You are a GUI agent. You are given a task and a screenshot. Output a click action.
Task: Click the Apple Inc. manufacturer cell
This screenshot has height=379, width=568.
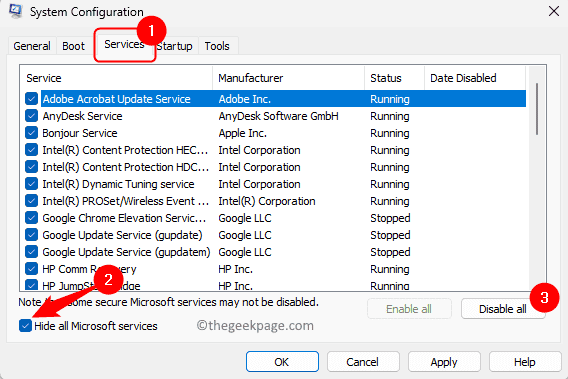(243, 133)
